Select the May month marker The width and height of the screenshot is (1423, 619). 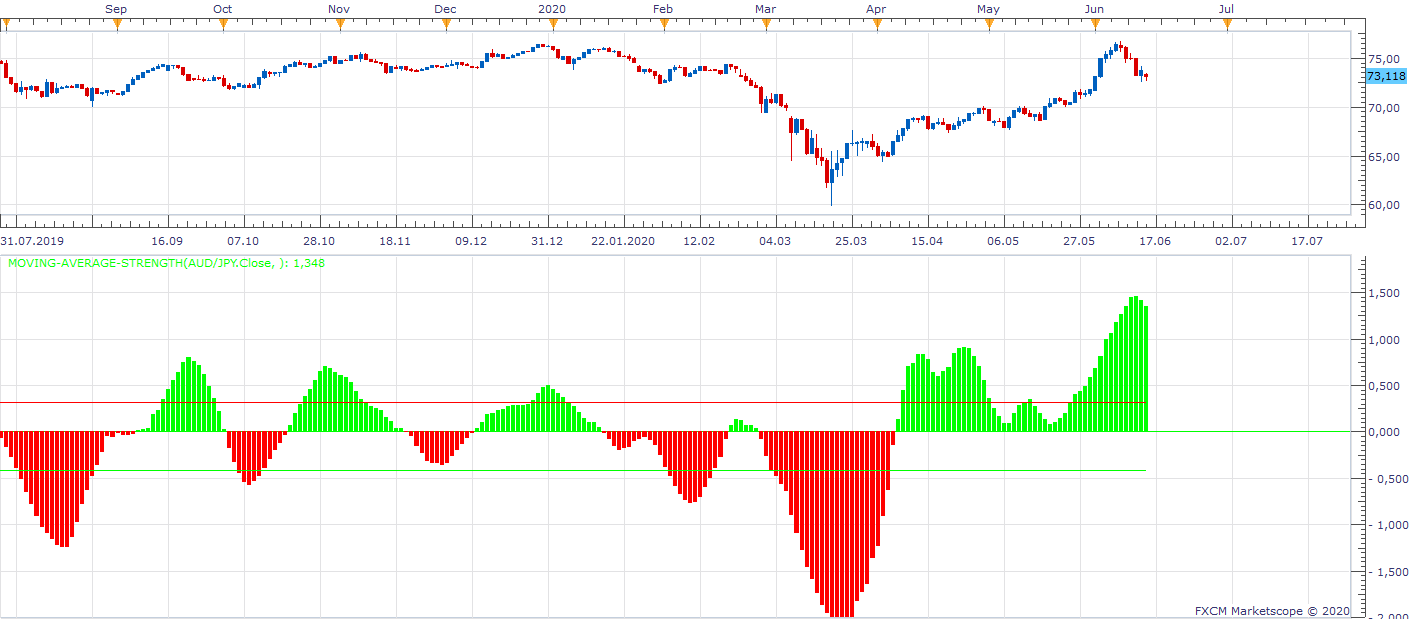coord(988,9)
